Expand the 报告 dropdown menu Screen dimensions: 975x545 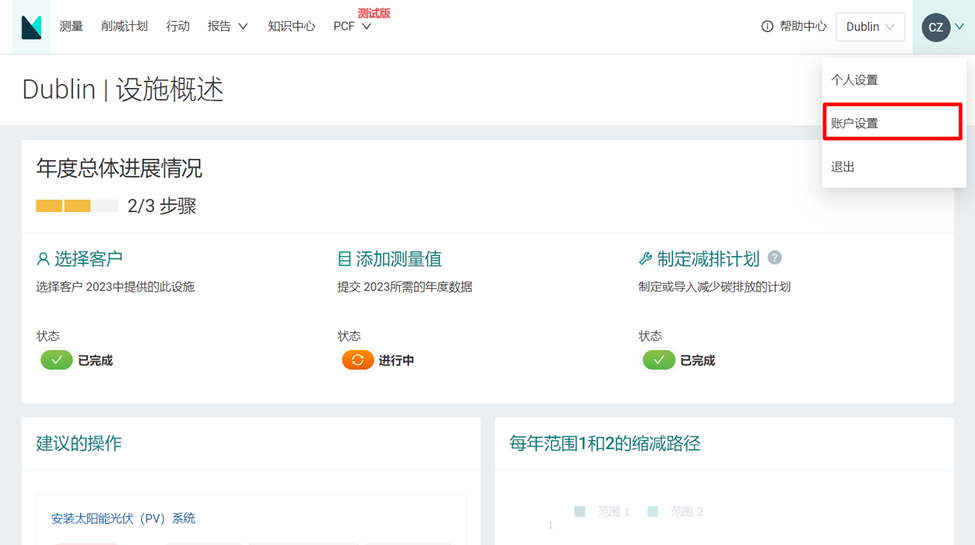click(228, 26)
